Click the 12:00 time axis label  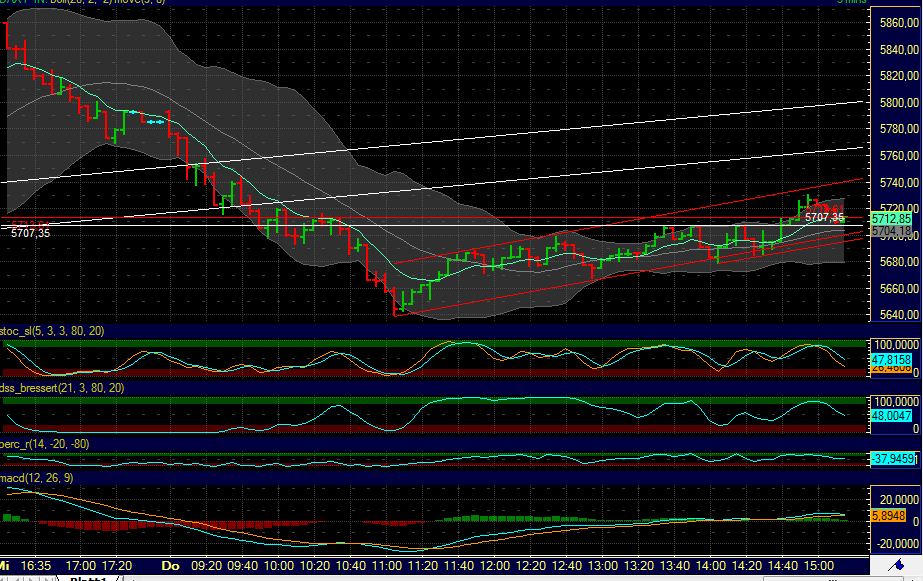pyautogui.click(x=494, y=566)
